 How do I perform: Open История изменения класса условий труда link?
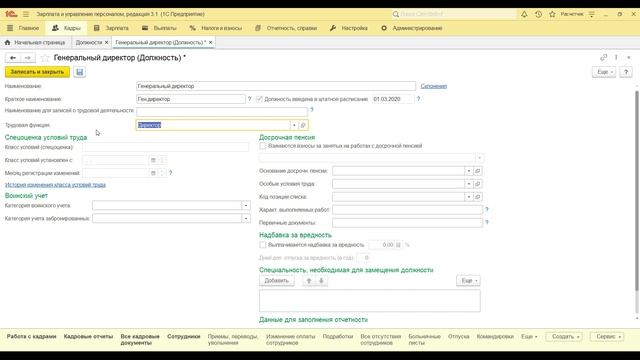pyautogui.click(x=55, y=185)
